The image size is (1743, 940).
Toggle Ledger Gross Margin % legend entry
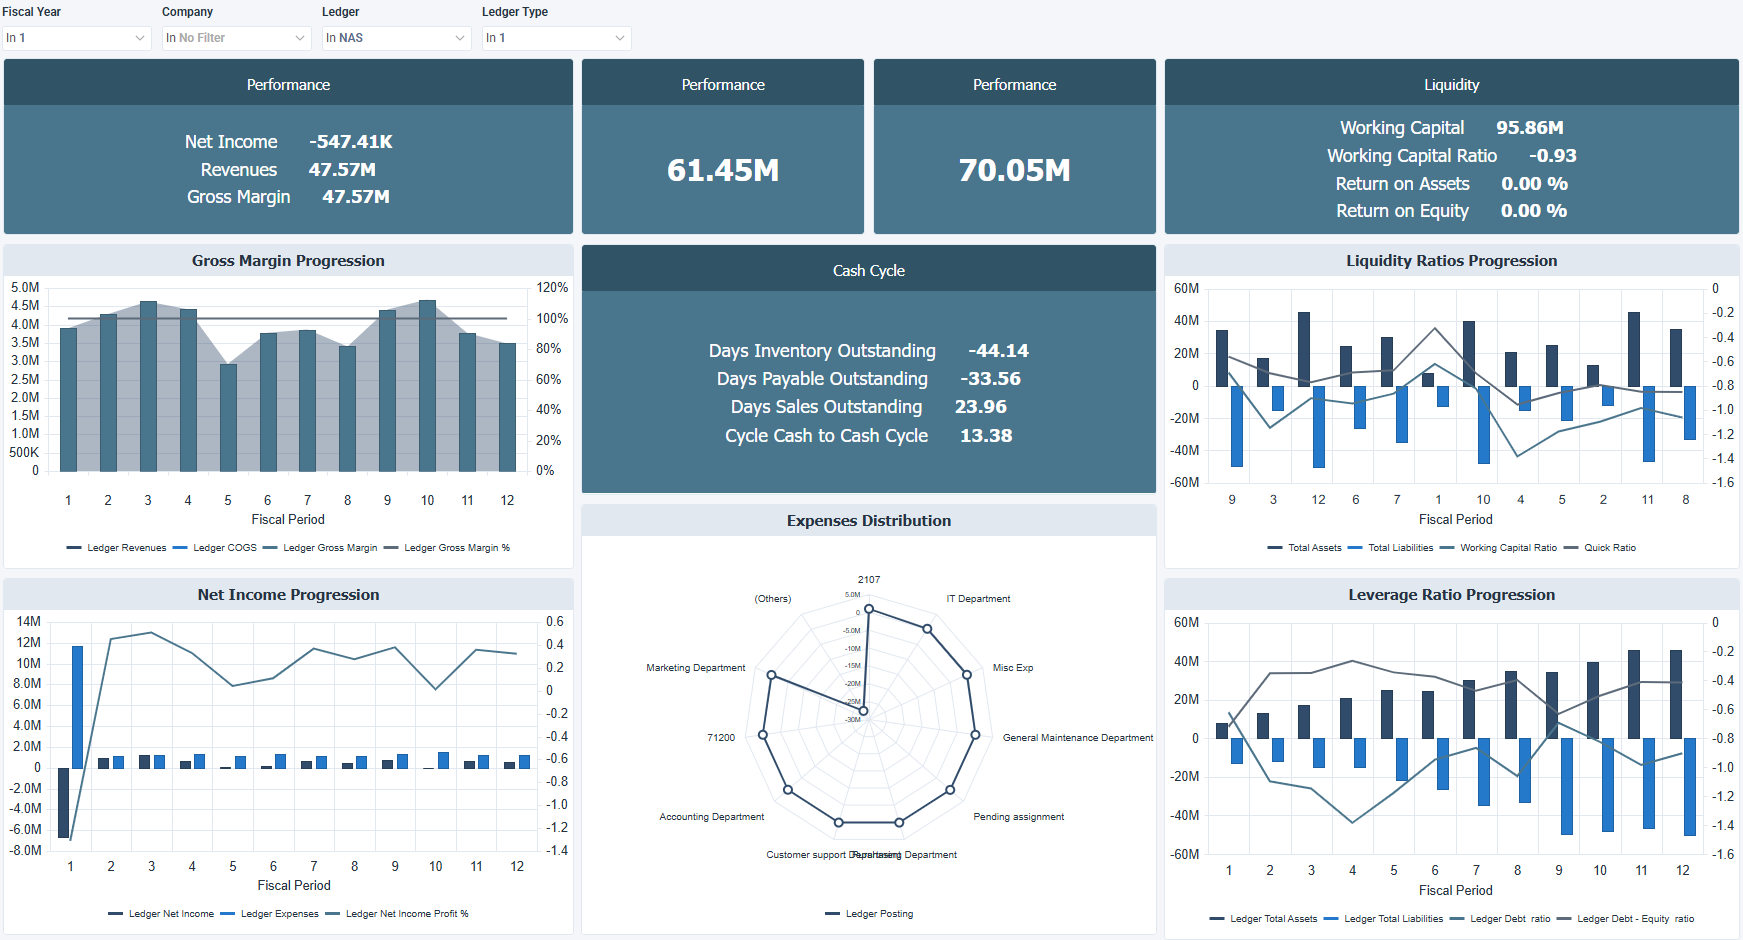coord(447,548)
